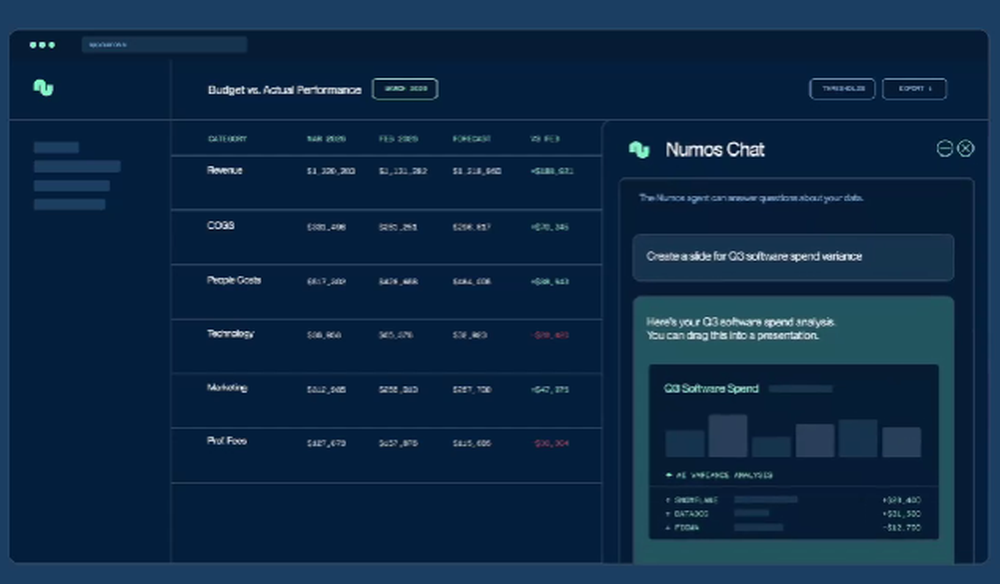Click the decrease arrow next to Figma
Image resolution: width=1000 pixels, height=584 pixels.
[x=668, y=524]
